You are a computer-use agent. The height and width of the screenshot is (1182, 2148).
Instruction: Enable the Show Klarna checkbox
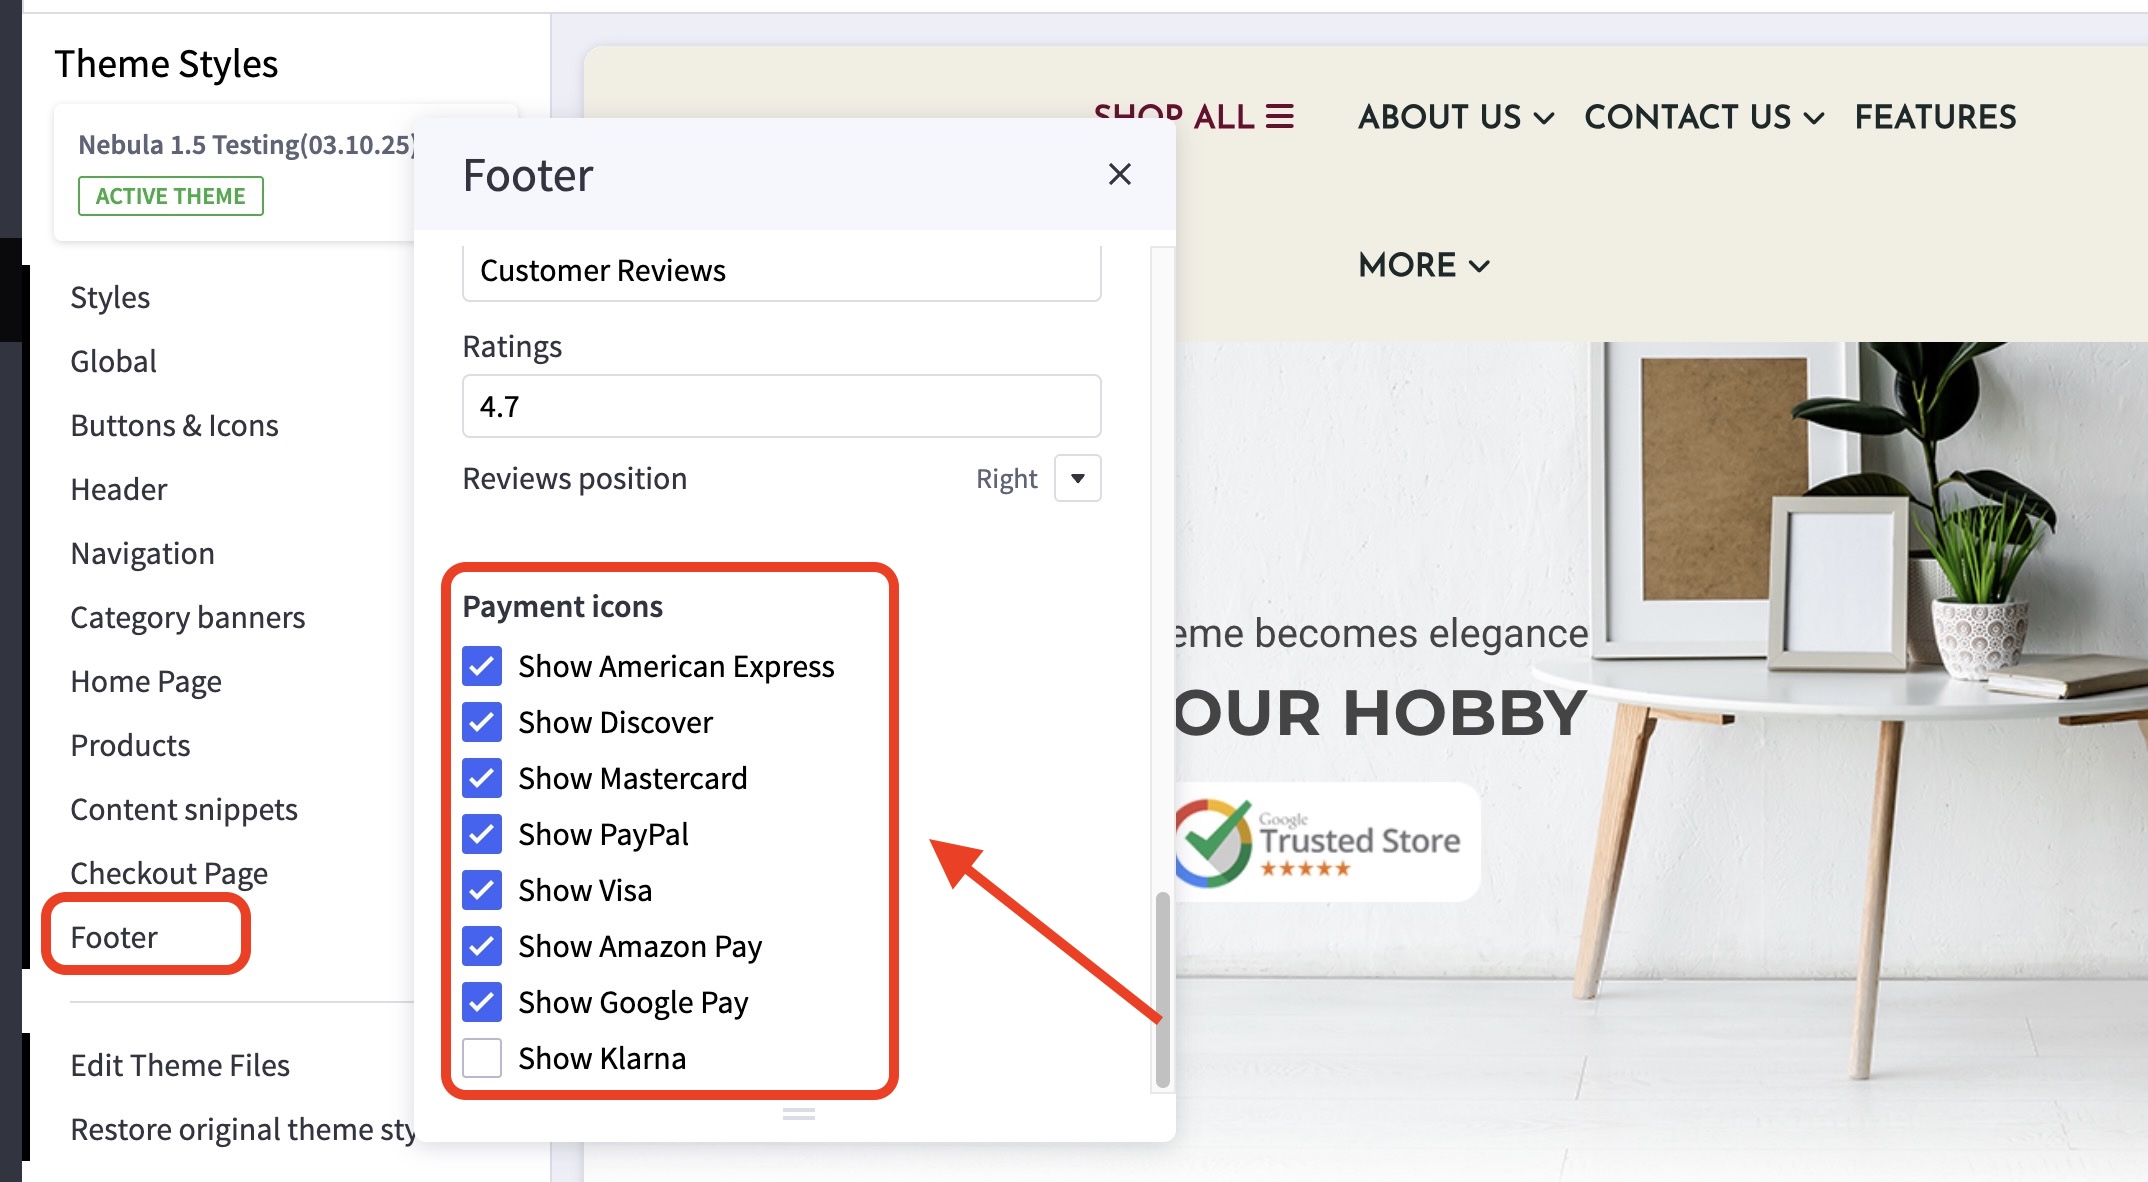click(x=482, y=1058)
